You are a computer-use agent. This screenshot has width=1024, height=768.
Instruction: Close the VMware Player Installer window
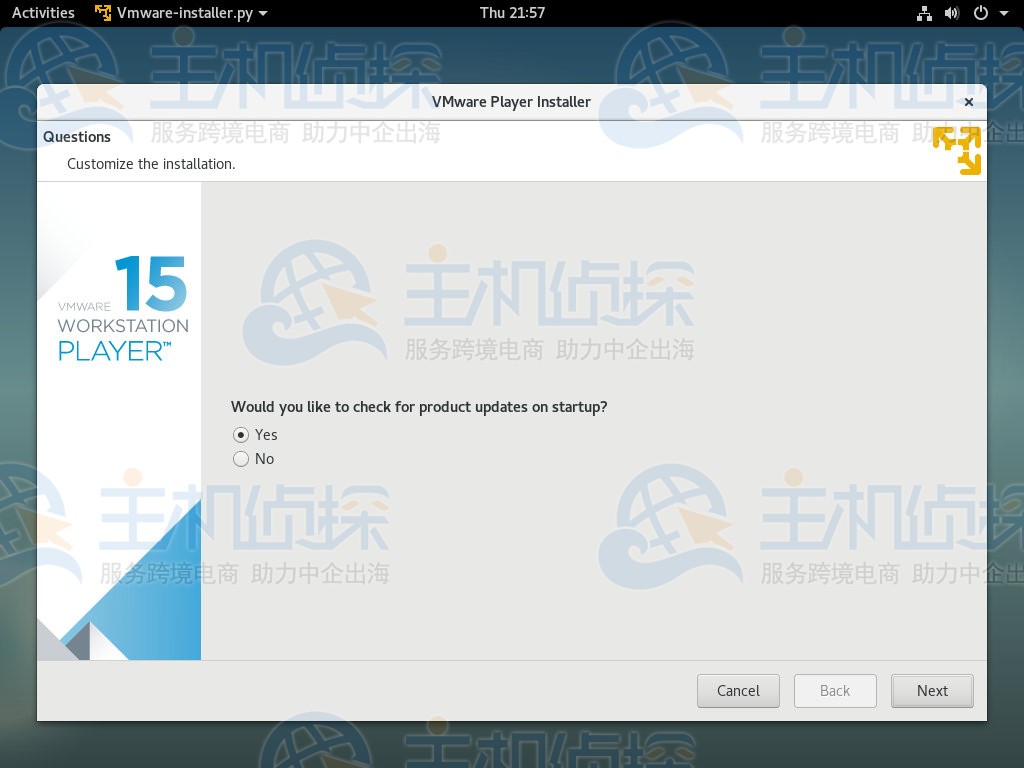tap(968, 101)
